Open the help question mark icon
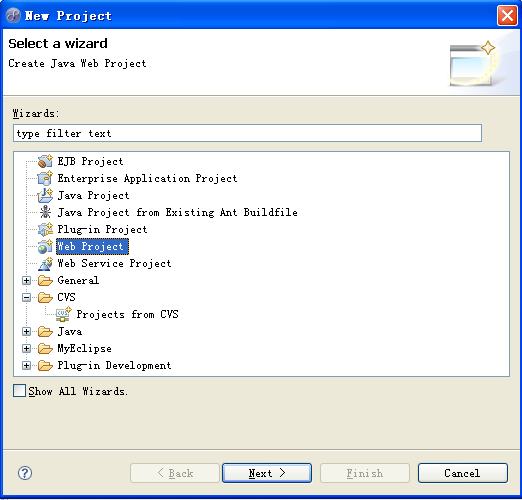522x500 pixels. [25, 473]
